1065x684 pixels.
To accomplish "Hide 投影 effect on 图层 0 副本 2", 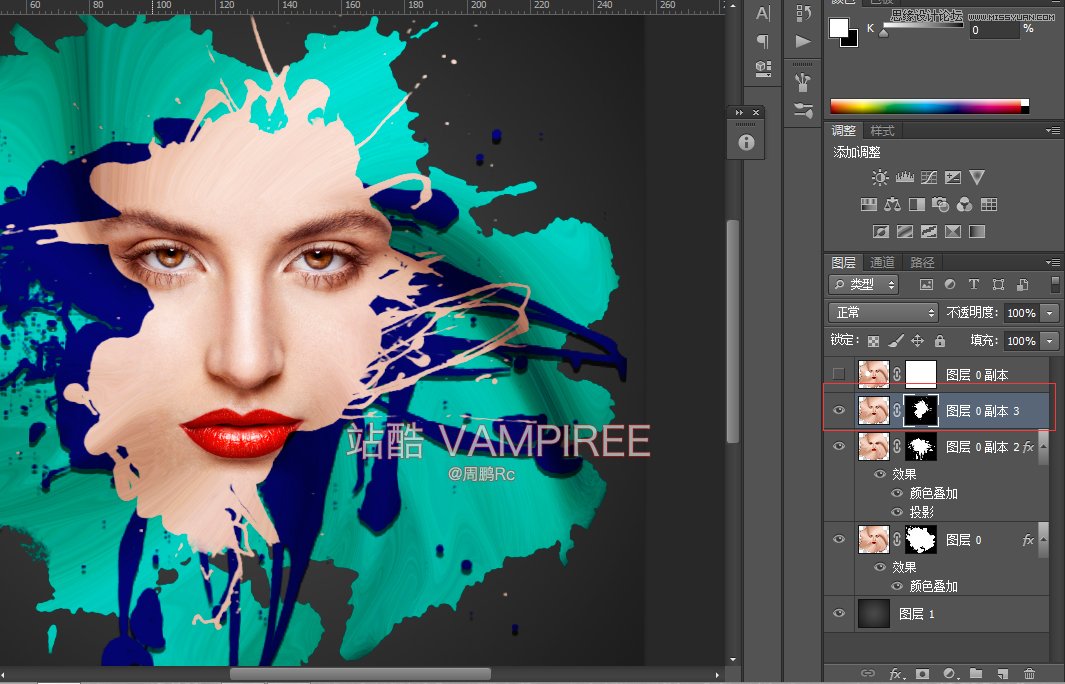I will pos(897,512).
